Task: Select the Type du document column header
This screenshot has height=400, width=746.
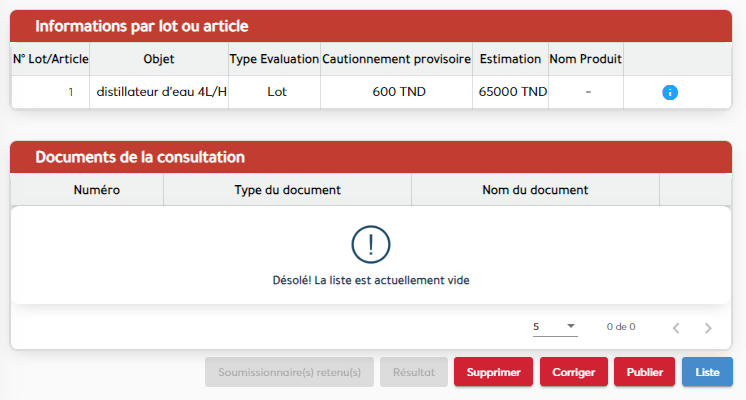Action: click(287, 189)
